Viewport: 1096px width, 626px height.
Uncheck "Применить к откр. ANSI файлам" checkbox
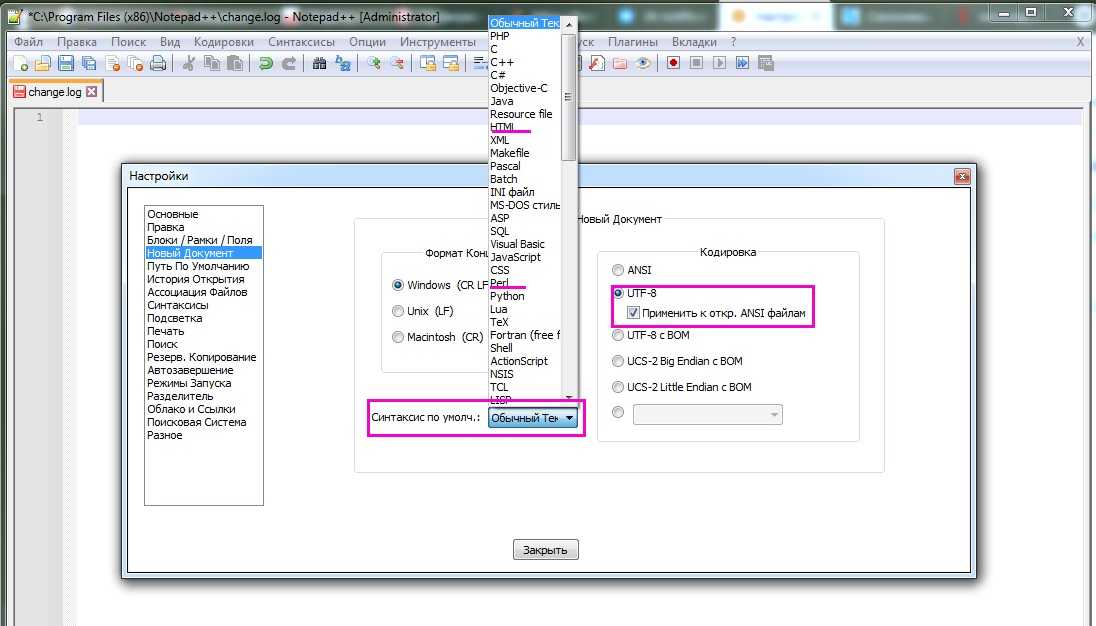click(x=633, y=313)
